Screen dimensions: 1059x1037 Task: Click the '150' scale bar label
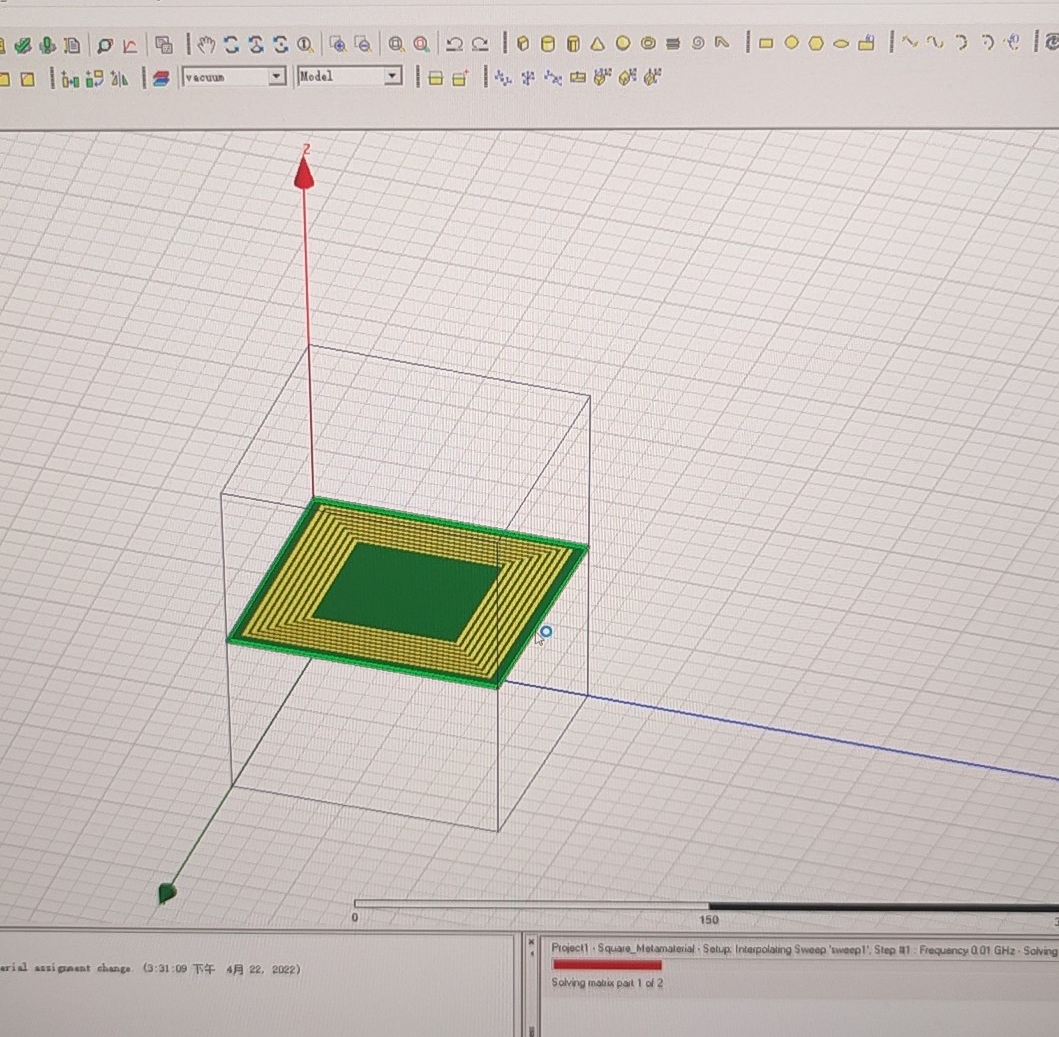pos(708,920)
